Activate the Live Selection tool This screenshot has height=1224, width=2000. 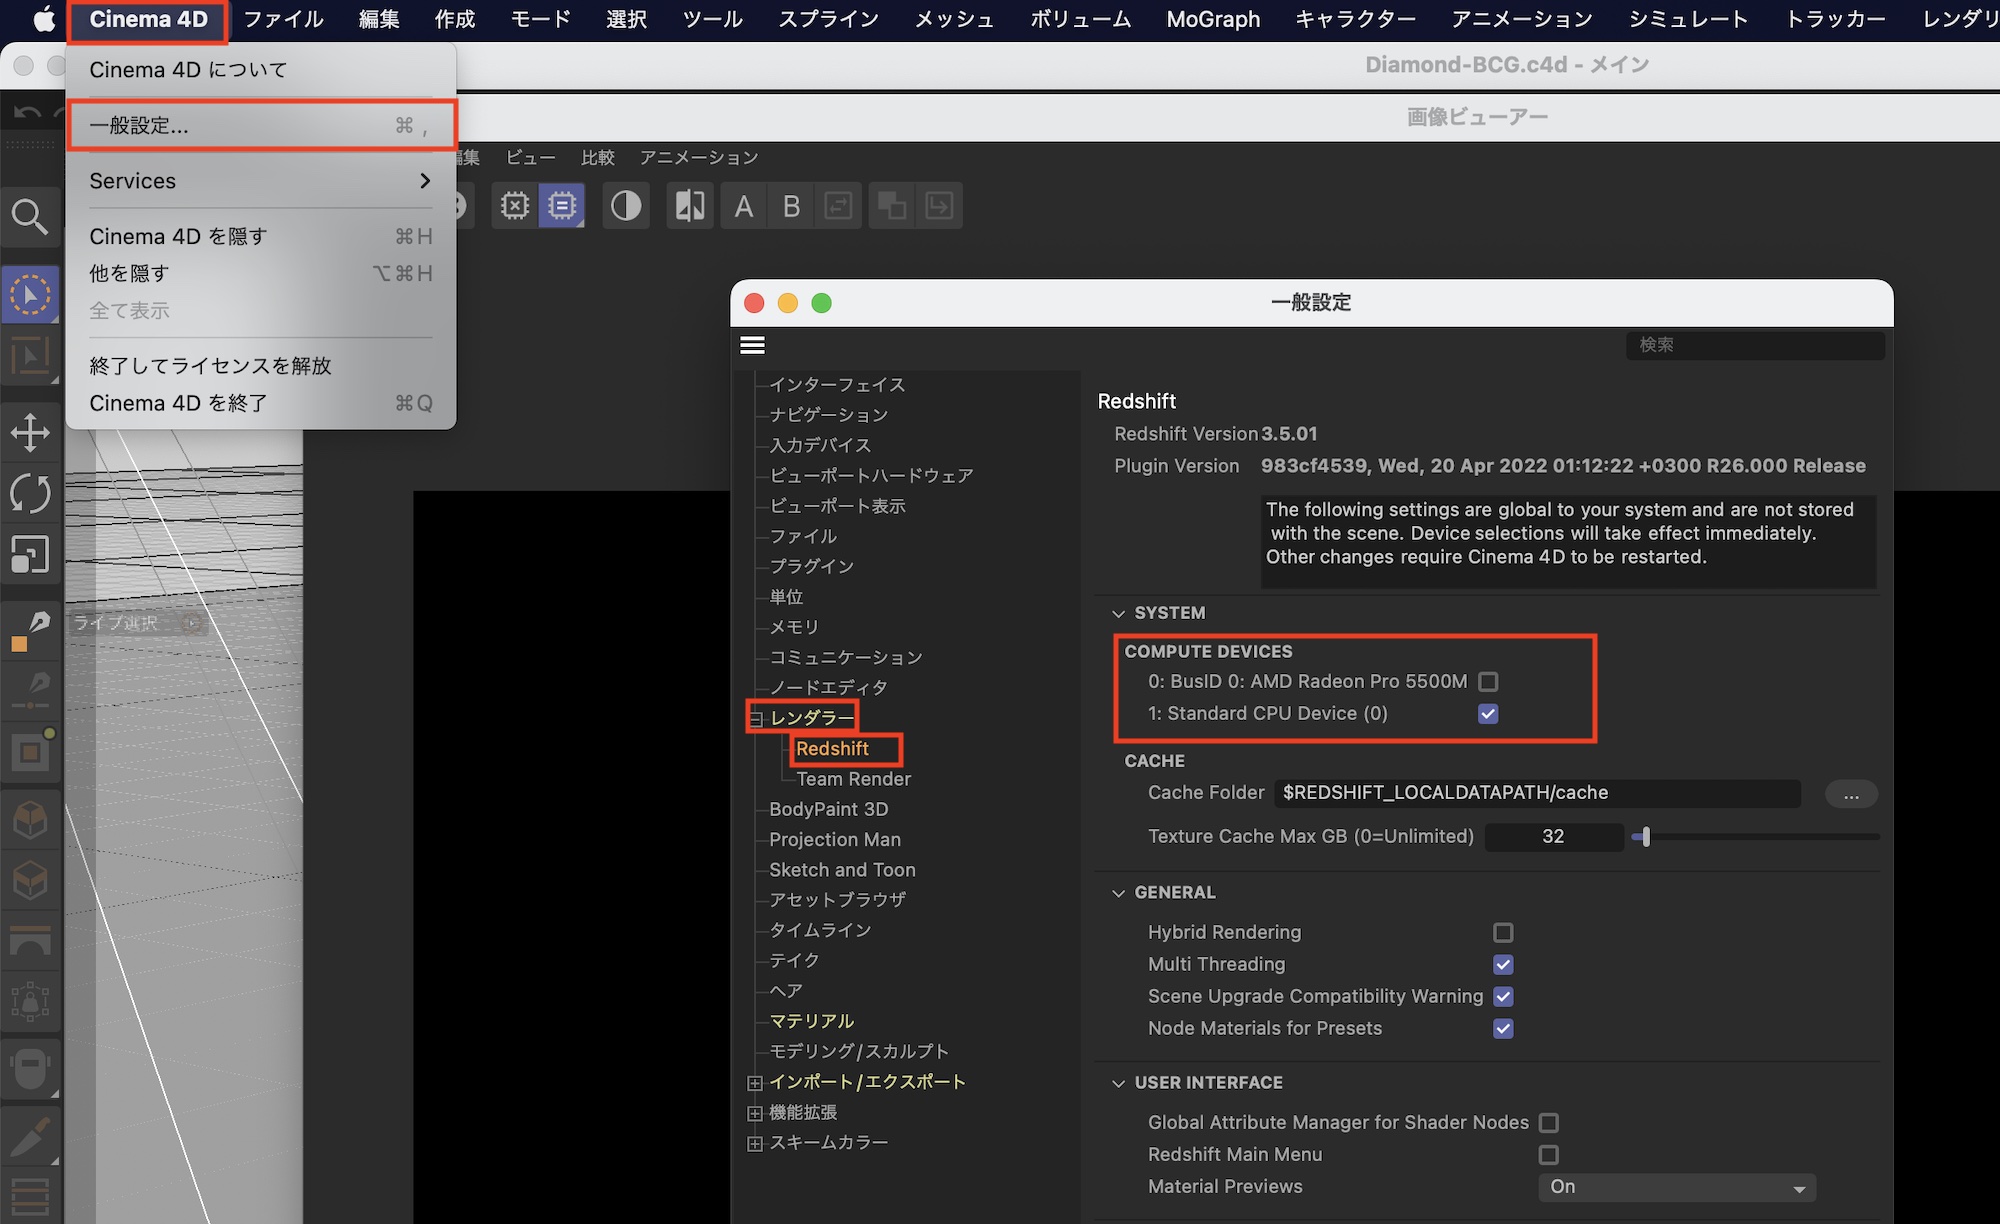(x=31, y=293)
